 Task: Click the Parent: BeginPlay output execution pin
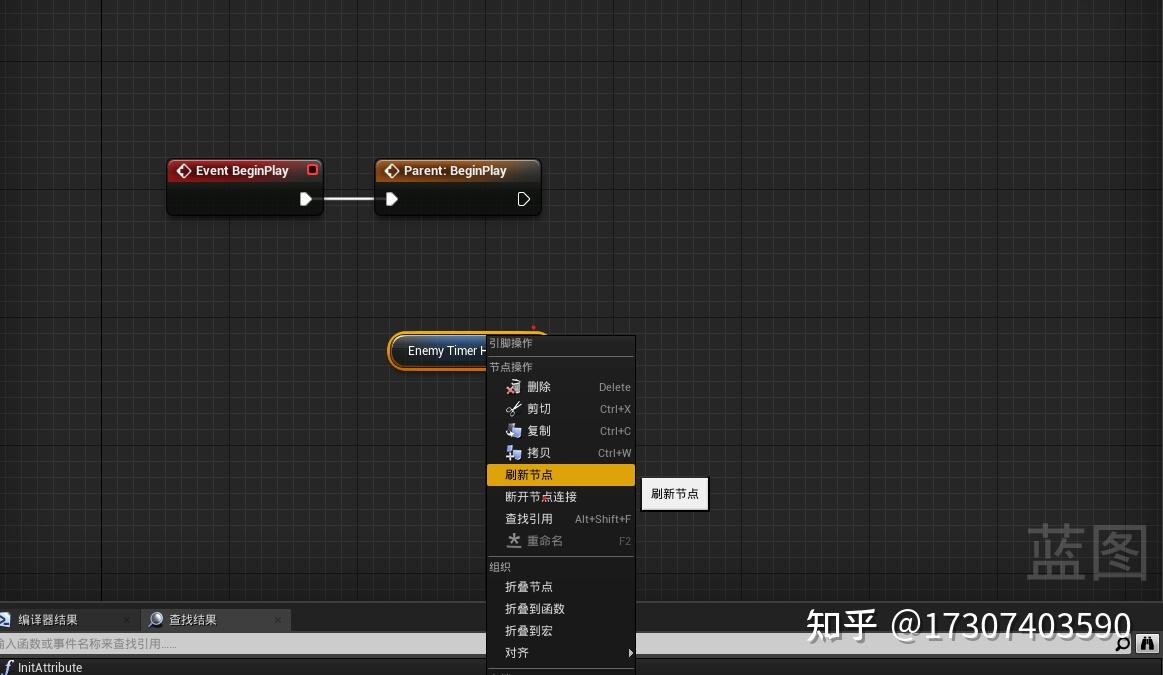[x=523, y=199]
